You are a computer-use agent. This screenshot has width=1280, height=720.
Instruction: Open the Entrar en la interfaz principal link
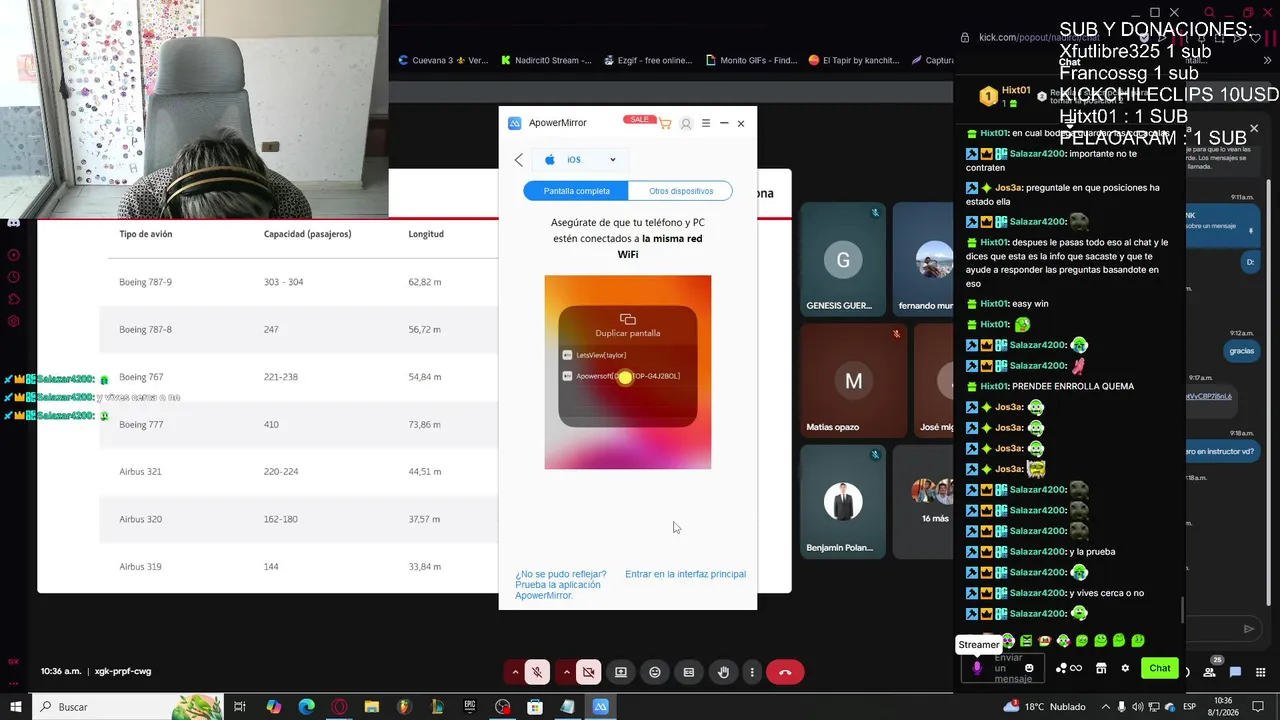point(685,574)
